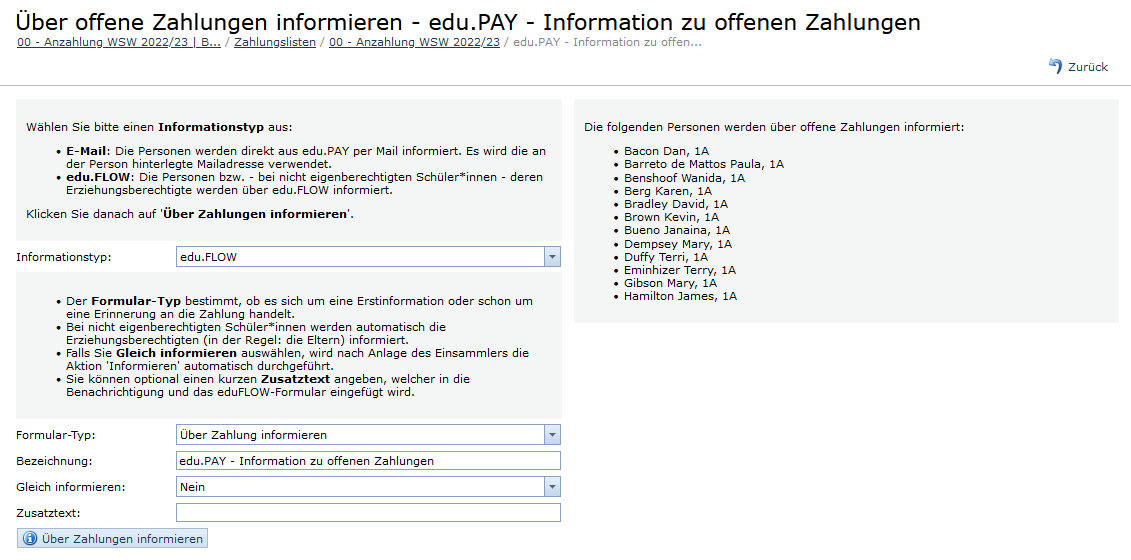The image size is (1131, 560).
Task: Click the Zurück back arrow icon
Action: click(1055, 66)
